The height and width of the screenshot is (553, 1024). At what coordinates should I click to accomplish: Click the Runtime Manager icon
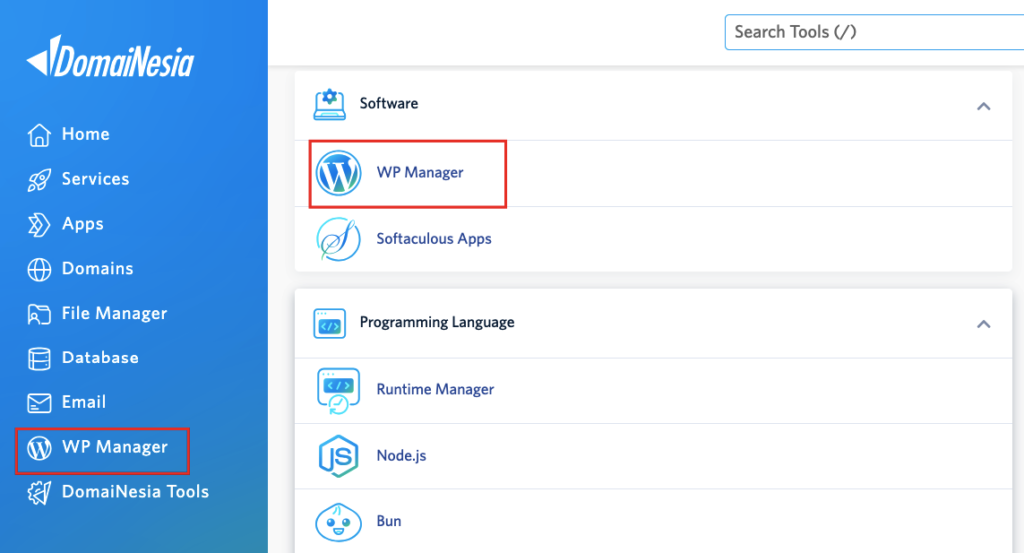pyautogui.click(x=338, y=390)
